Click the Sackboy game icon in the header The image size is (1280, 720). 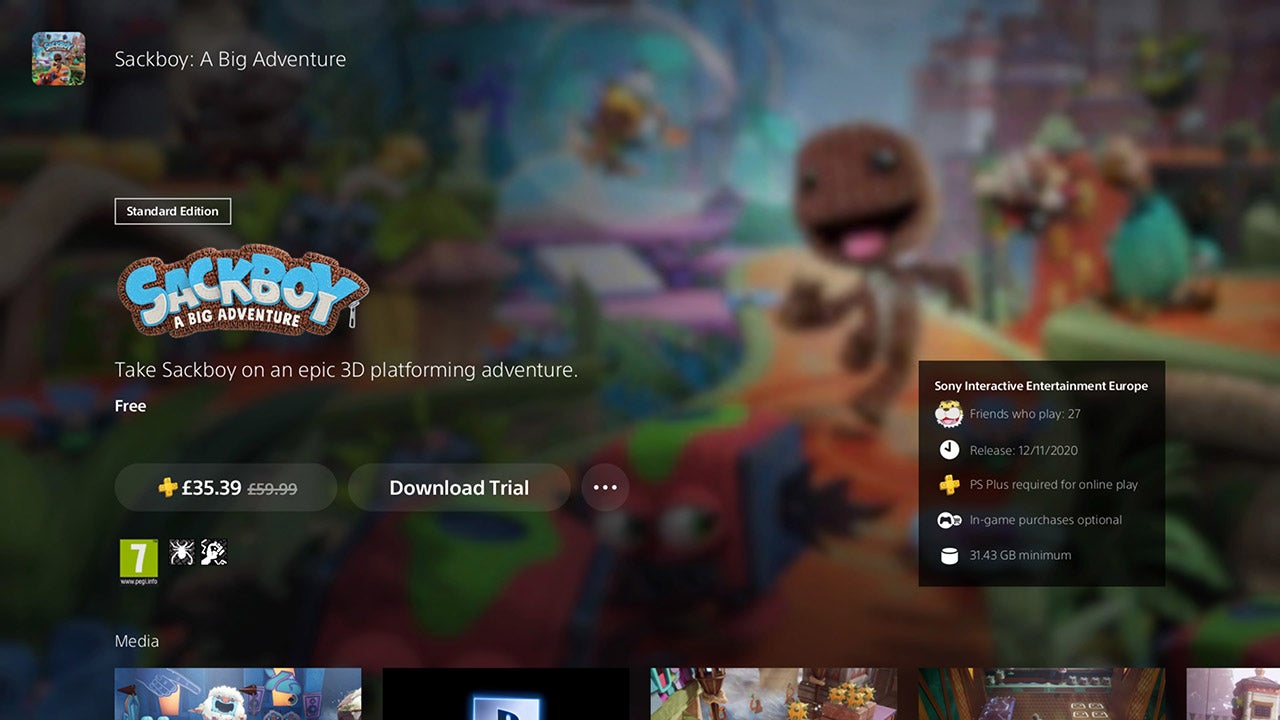[x=58, y=58]
